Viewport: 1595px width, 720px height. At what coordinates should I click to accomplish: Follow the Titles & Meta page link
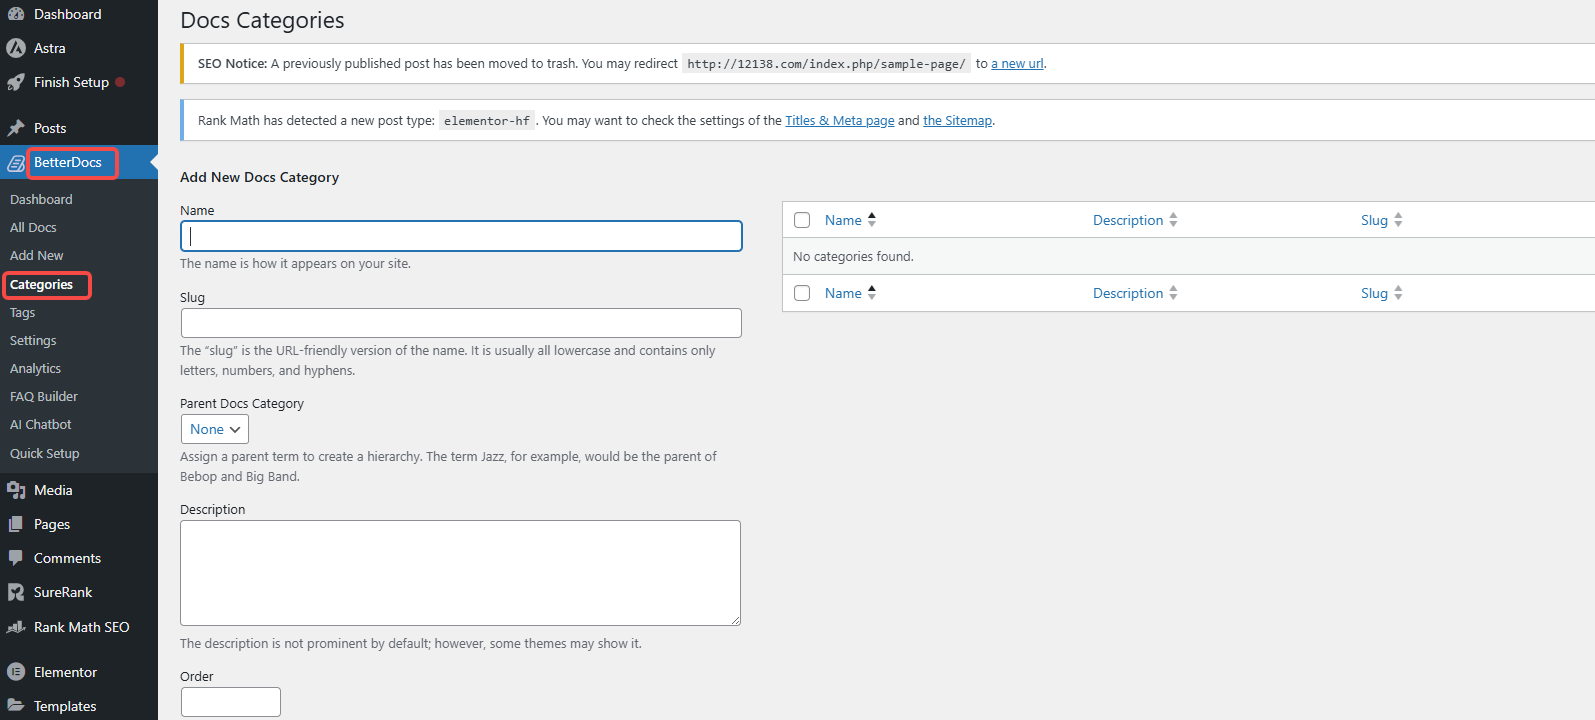pyautogui.click(x=839, y=121)
